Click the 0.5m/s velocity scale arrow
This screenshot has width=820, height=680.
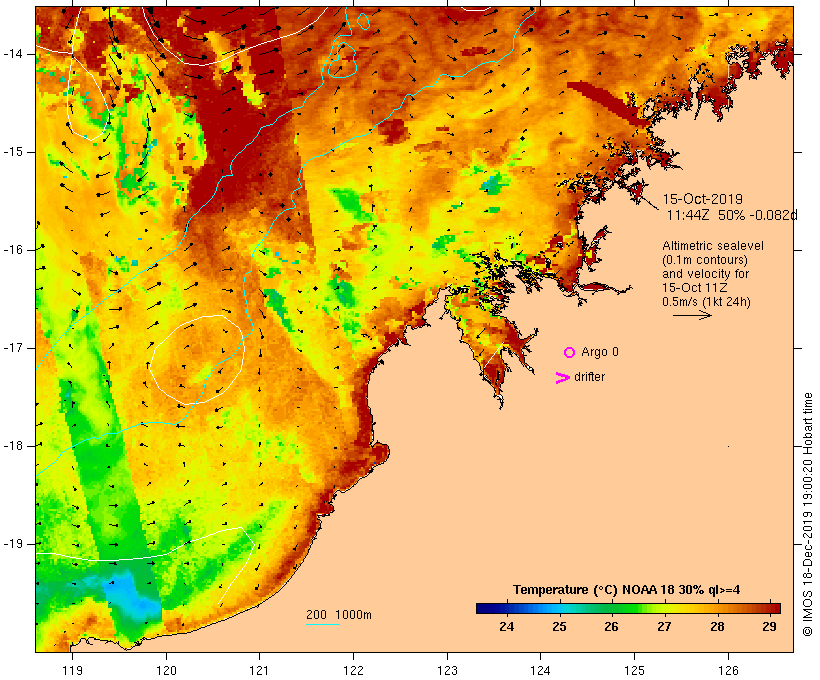pyautogui.click(x=692, y=315)
